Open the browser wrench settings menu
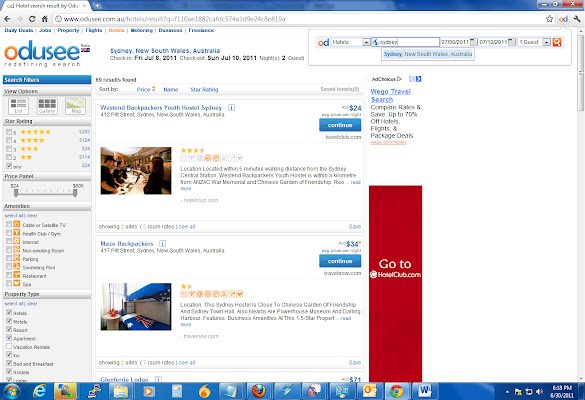Screen dimensions: 585x400 [577, 19]
